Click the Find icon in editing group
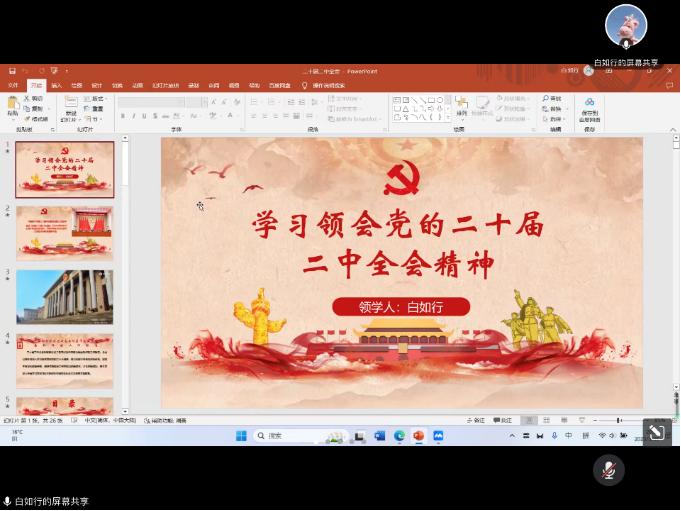Viewport: 681px width, 511px height. (x=553, y=99)
